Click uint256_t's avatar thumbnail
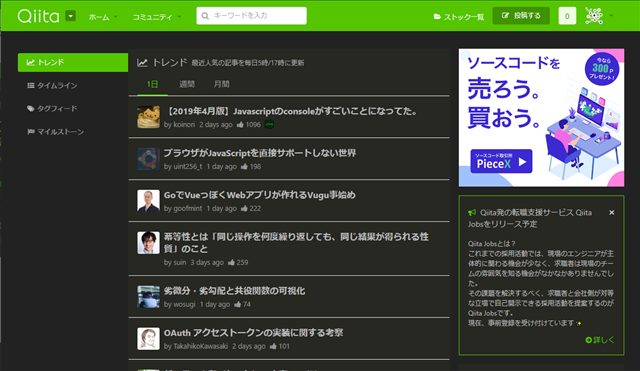This screenshot has height=371, width=640. coord(148,159)
